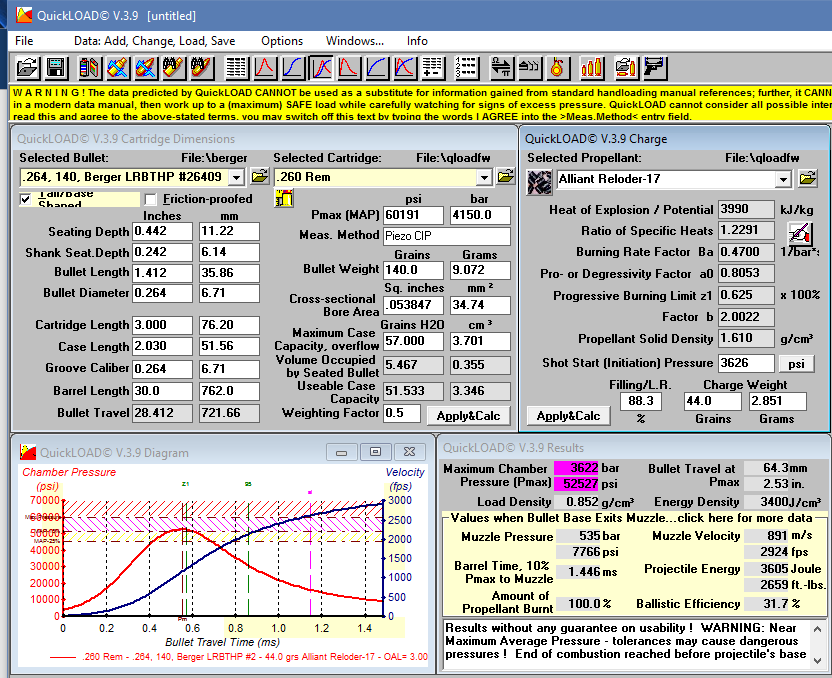Image resolution: width=832 pixels, height=678 pixels.
Task: Show the blue S-shaped velocity curve icon
Action: tap(293, 67)
